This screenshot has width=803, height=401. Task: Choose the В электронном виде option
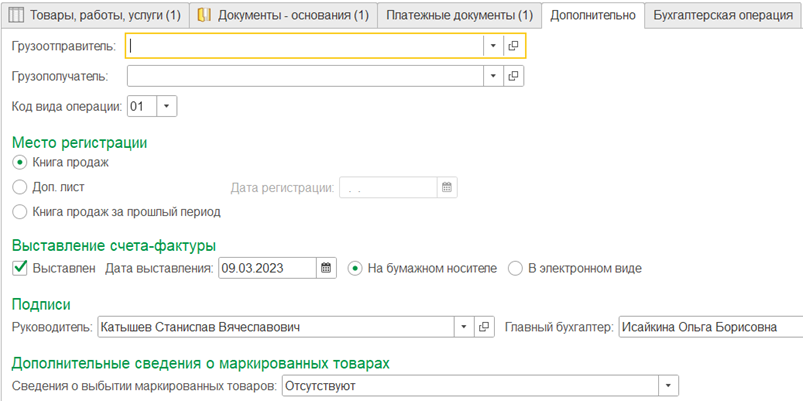(x=515, y=268)
